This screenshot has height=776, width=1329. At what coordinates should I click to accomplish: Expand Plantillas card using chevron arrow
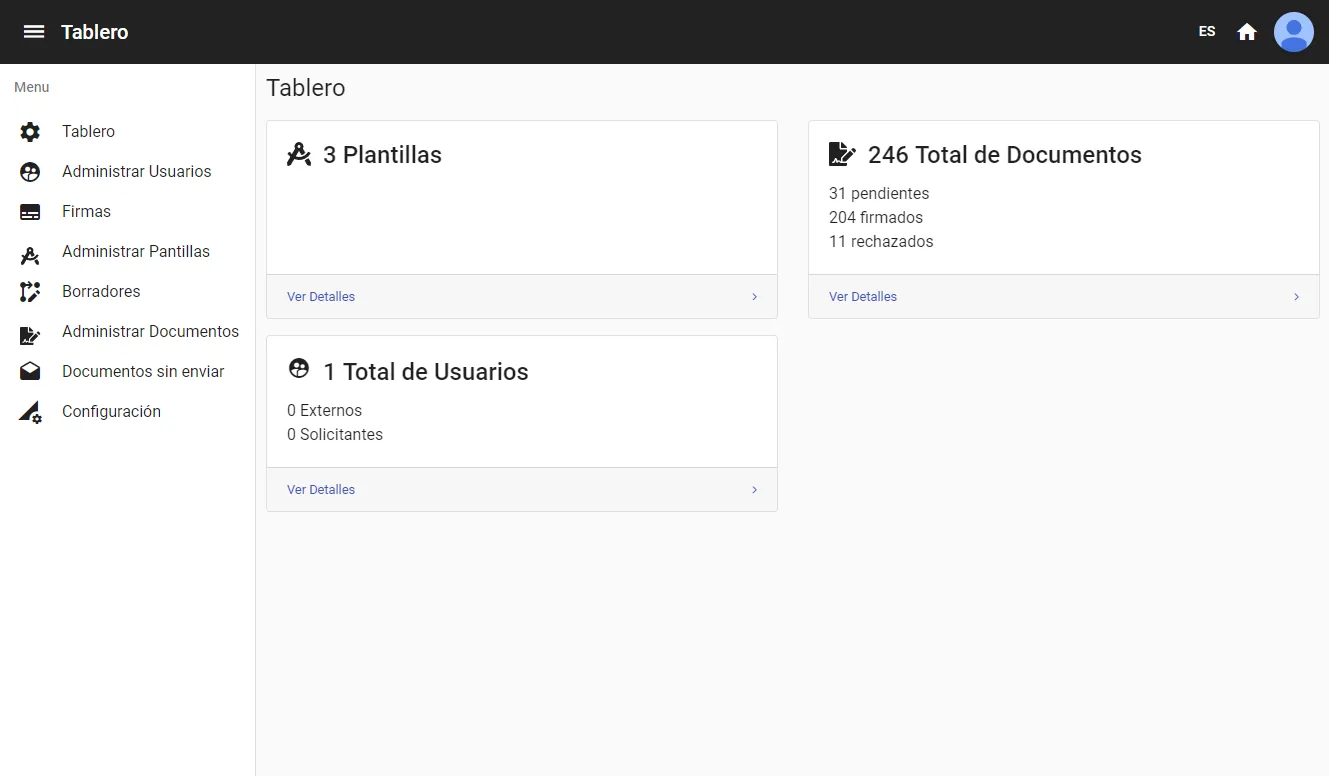[754, 297]
